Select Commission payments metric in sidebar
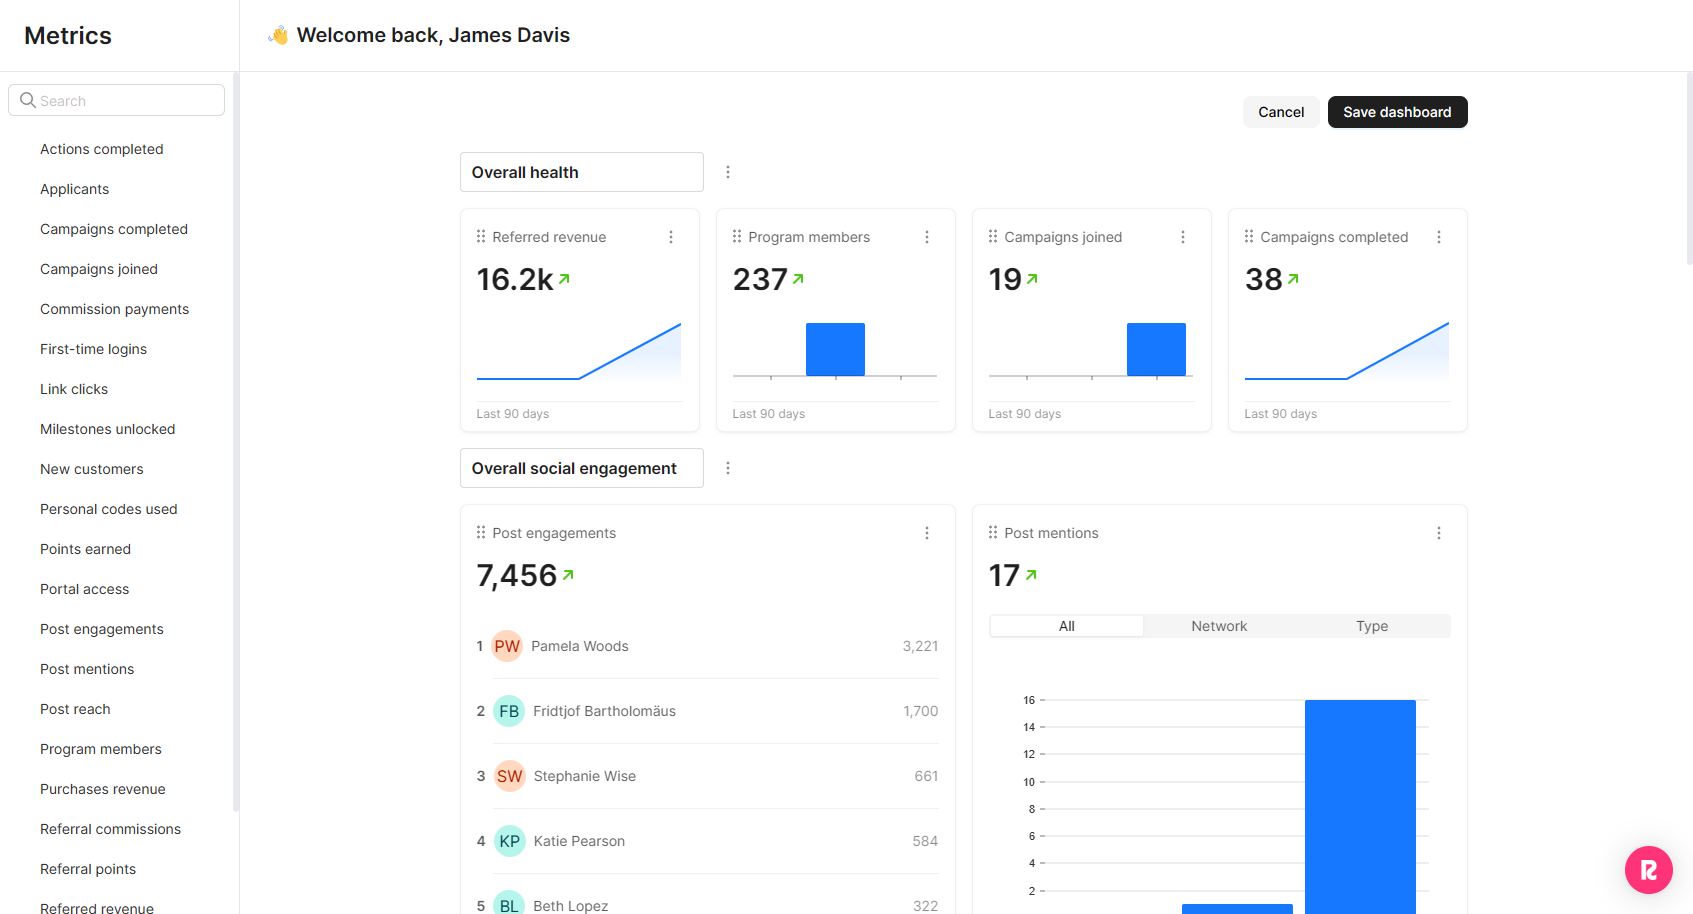1693x914 pixels. coord(114,309)
